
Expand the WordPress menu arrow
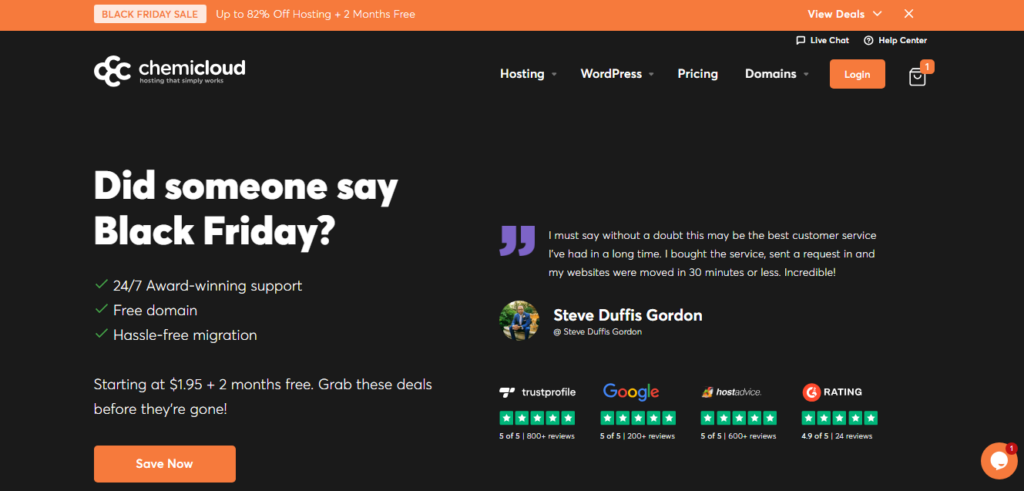click(x=651, y=74)
